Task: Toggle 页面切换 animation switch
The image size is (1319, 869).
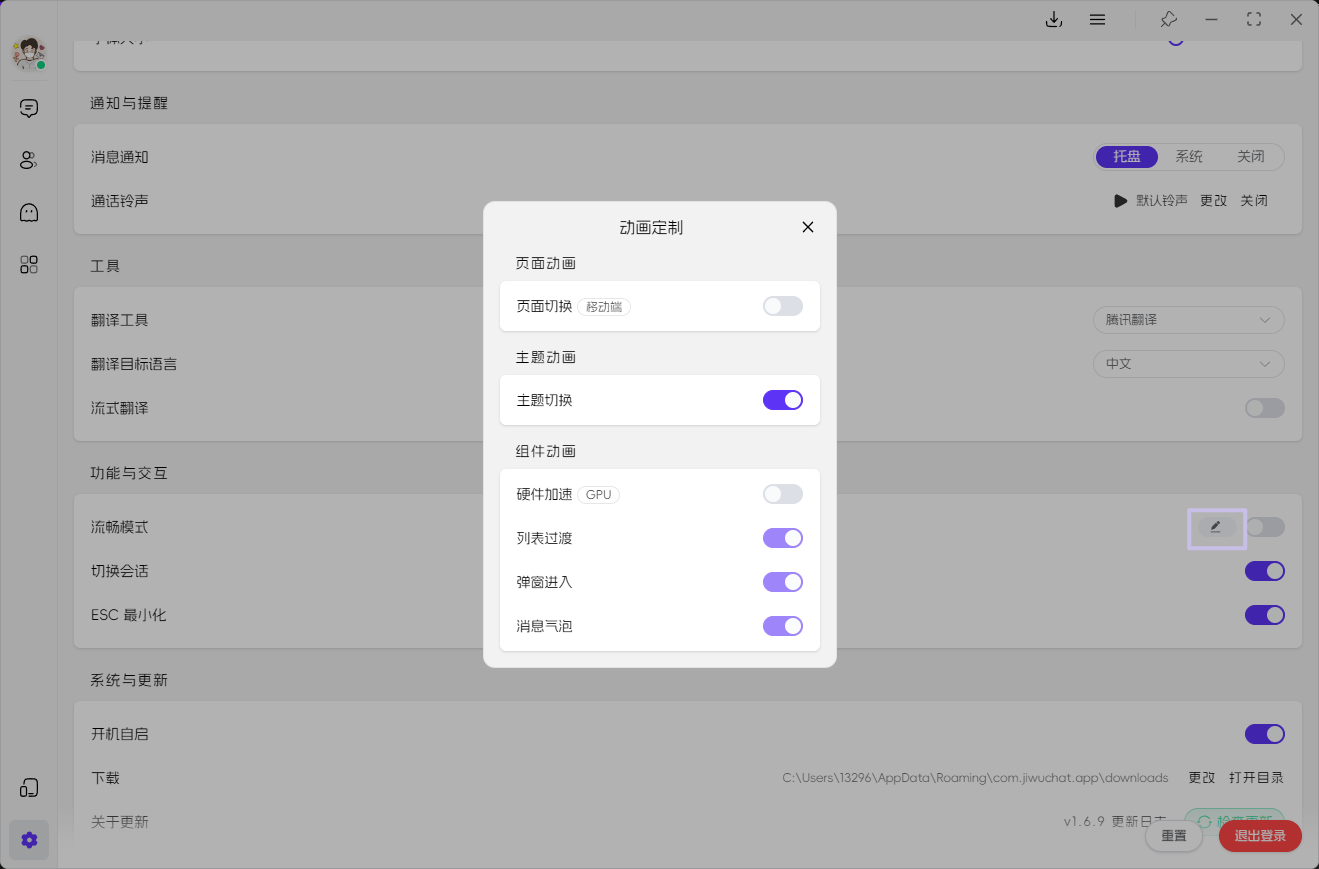Action: point(783,306)
